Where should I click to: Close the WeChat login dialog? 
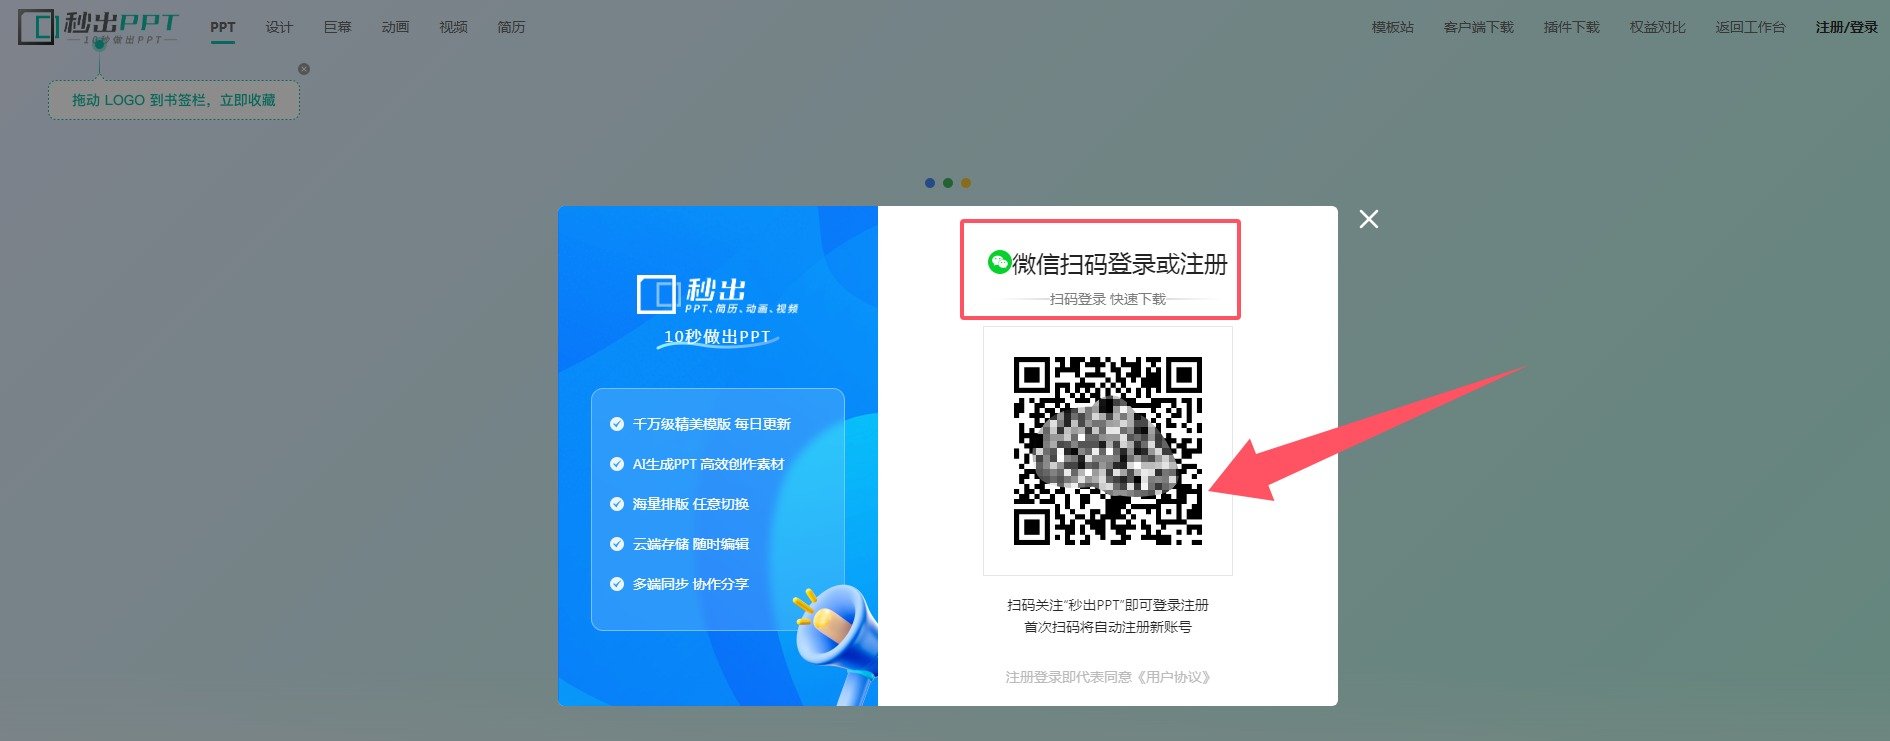tap(1369, 219)
